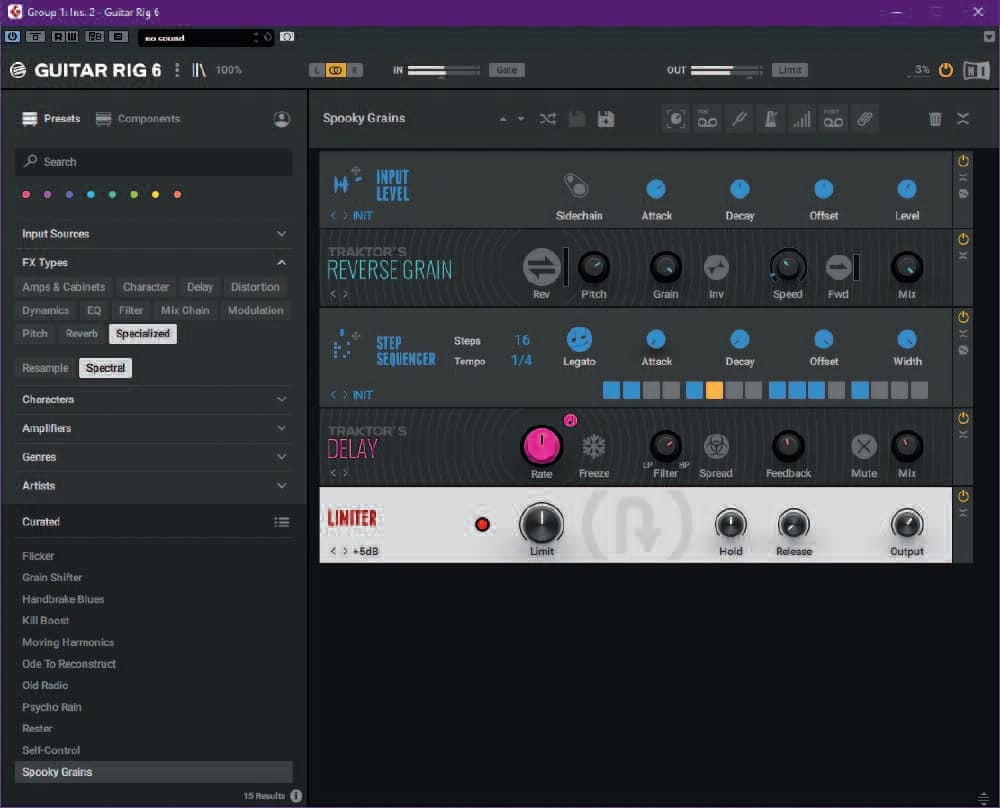The width and height of the screenshot is (1000, 808).
Task: Click the pink Rate knob on Delay
Action: click(541, 445)
